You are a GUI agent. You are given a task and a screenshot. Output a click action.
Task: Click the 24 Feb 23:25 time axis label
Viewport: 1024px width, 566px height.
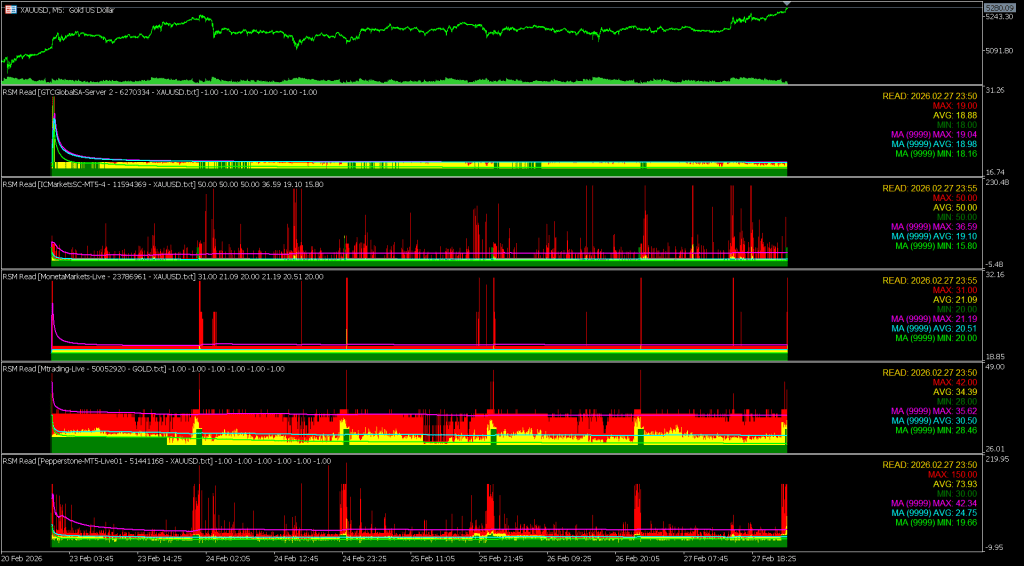coord(364,559)
